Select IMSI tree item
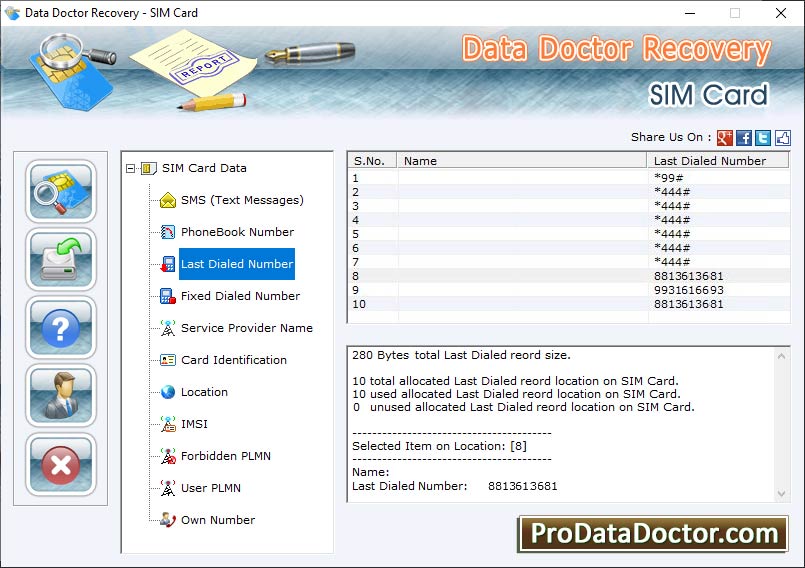The height and width of the screenshot is (568, 805). click(x=194, y=424)
